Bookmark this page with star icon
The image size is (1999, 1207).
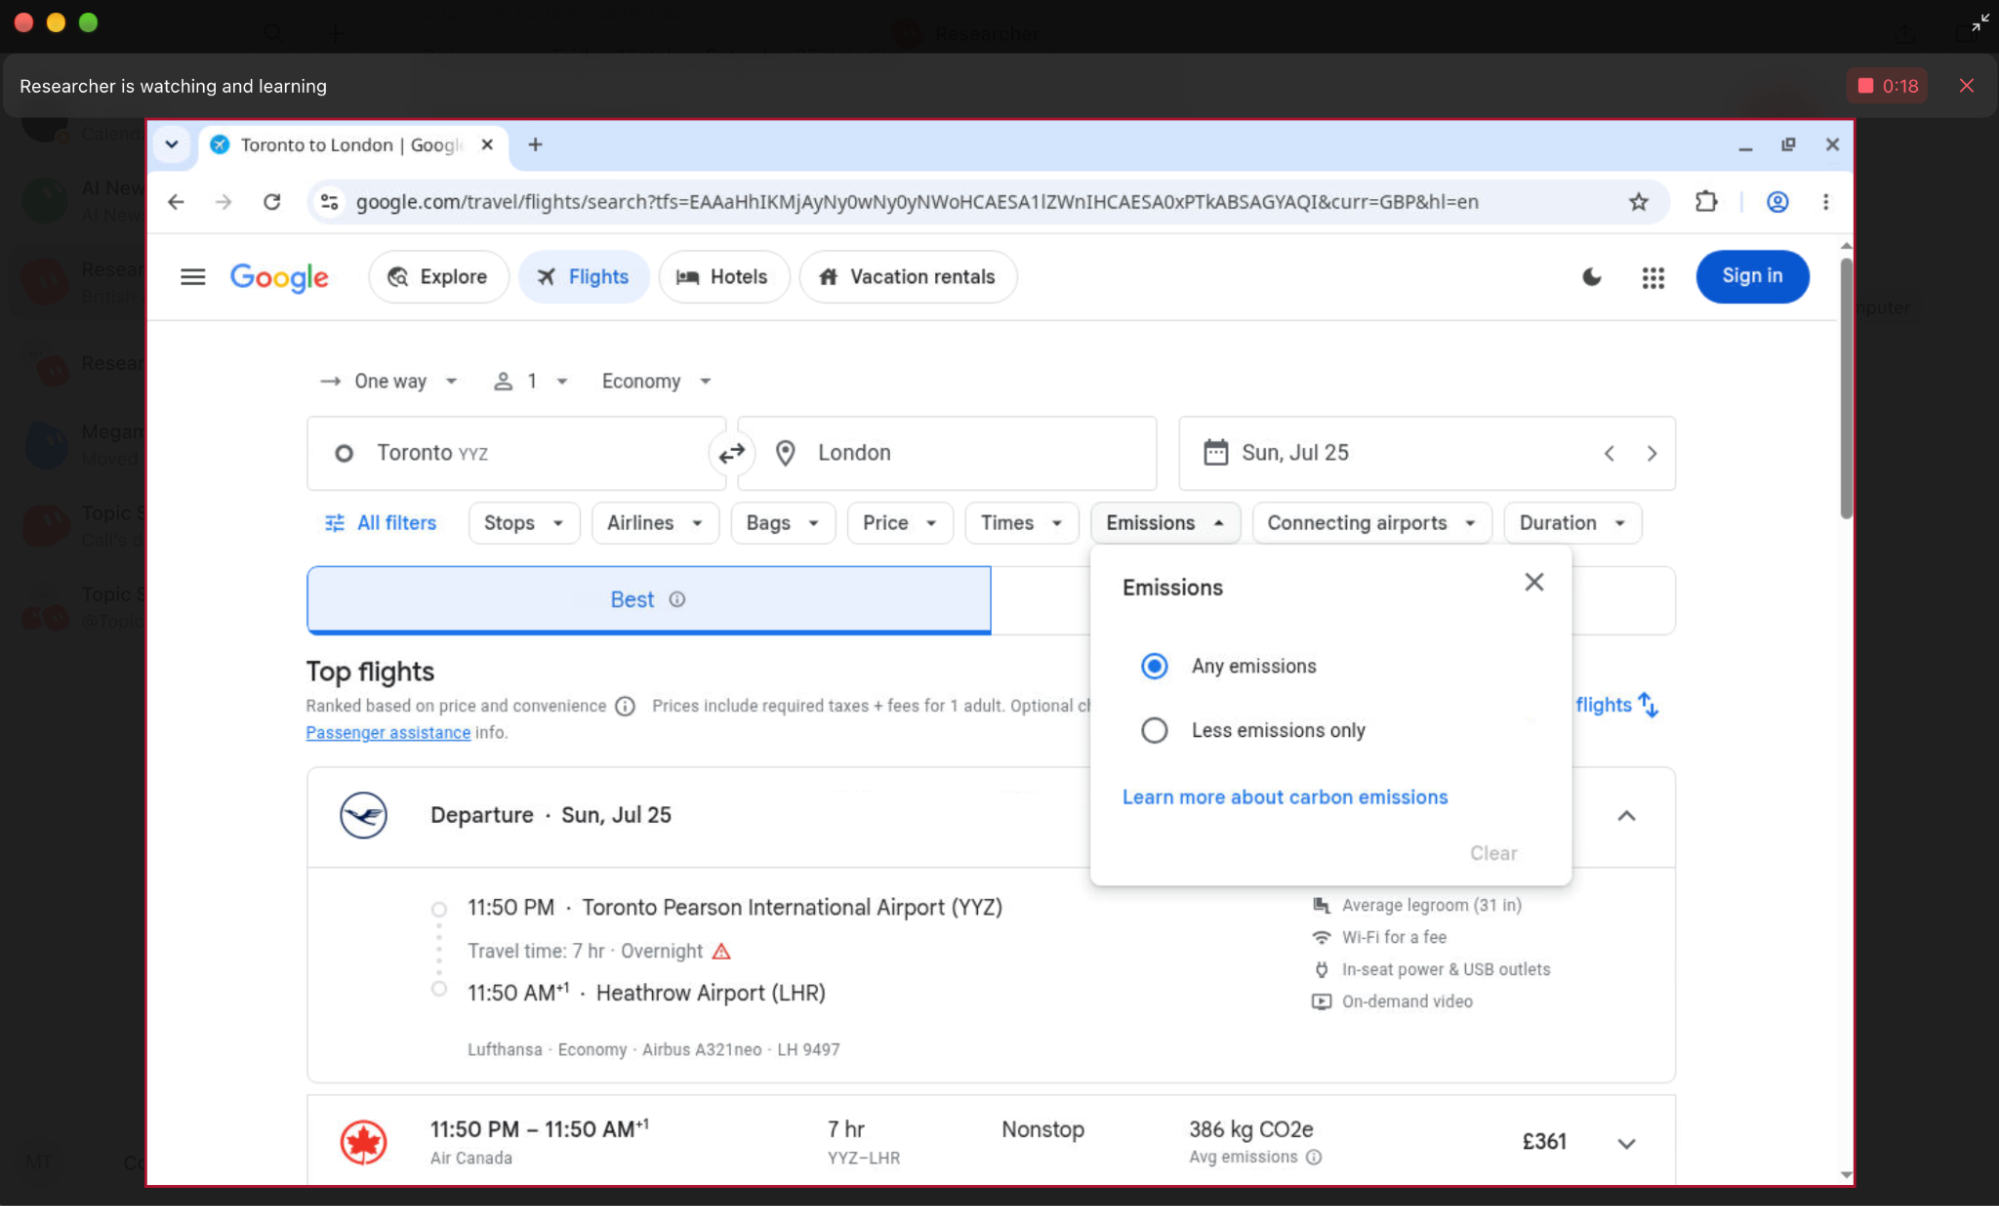(x=1638, y=202)
